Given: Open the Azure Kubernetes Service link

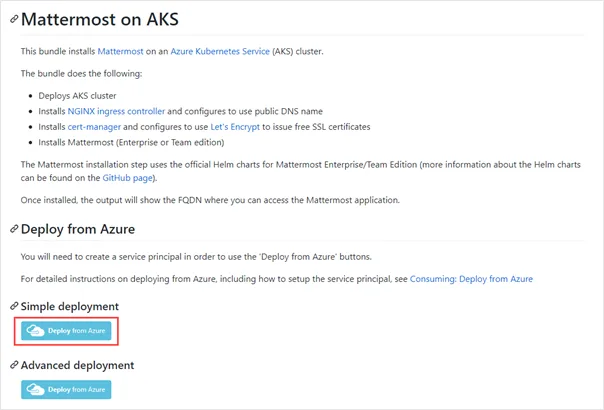Looking at the screenshot, I should pos(220,51).
